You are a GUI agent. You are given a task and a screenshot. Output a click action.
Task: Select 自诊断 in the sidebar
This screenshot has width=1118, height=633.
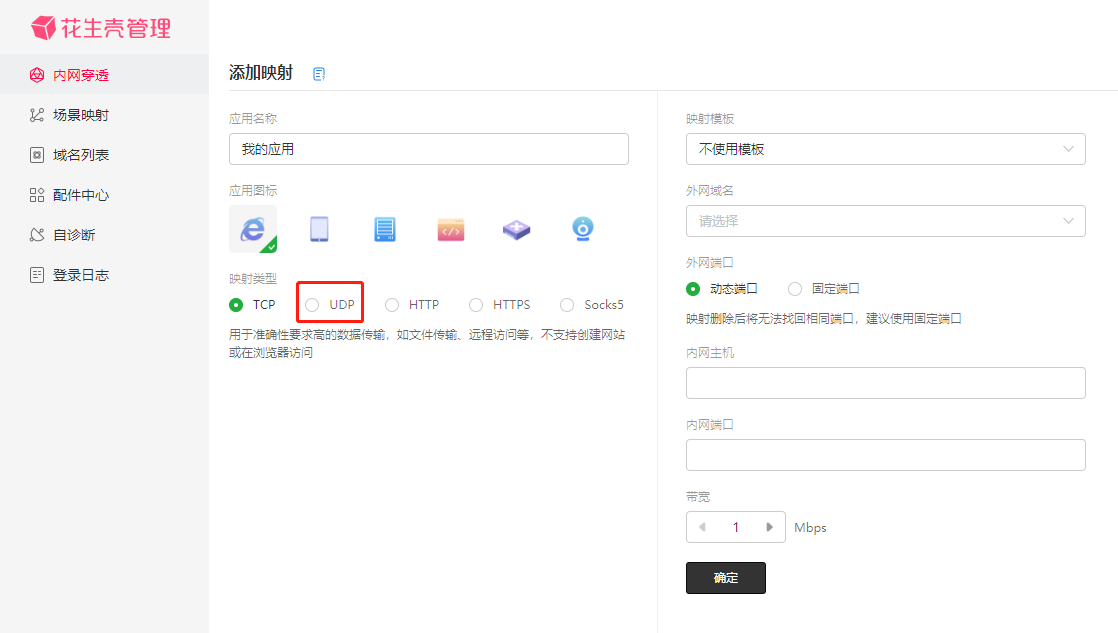(104, 235)
